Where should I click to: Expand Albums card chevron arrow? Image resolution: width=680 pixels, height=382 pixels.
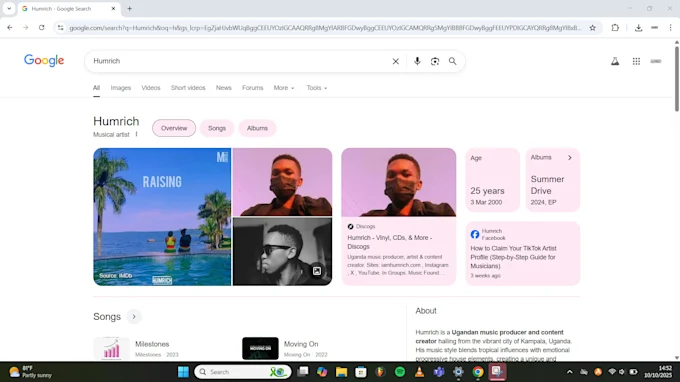[x=570, y=158]
